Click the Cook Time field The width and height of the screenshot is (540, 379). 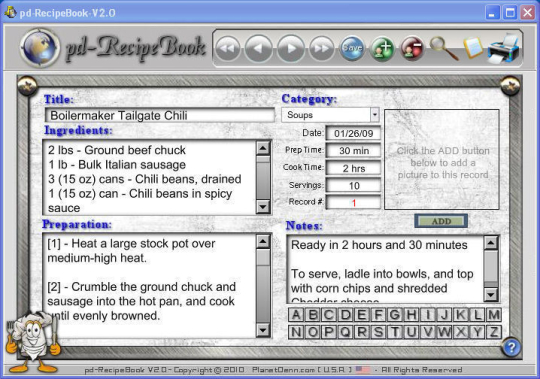pos(353,168)
